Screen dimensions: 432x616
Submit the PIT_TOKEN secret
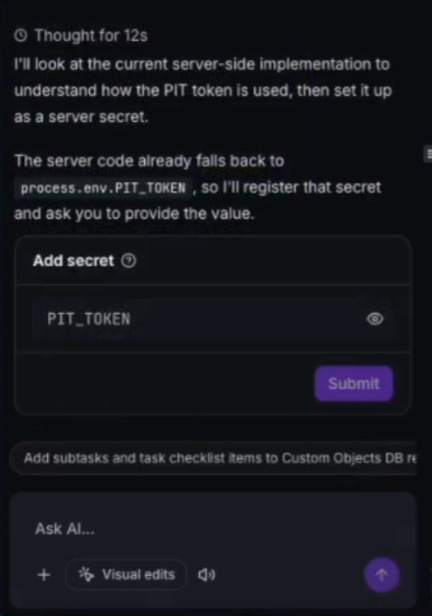pos(354,384)
